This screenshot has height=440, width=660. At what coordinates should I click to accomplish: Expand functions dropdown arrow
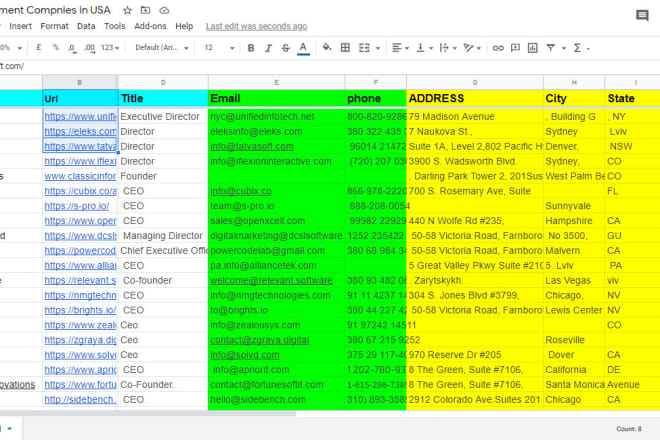588,49
